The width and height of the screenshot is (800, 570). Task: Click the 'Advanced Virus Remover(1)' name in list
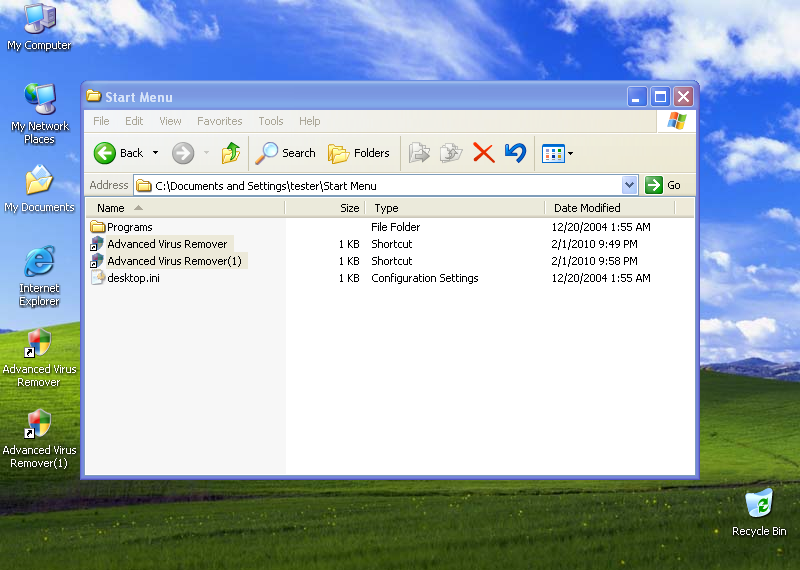coord(174,261)
